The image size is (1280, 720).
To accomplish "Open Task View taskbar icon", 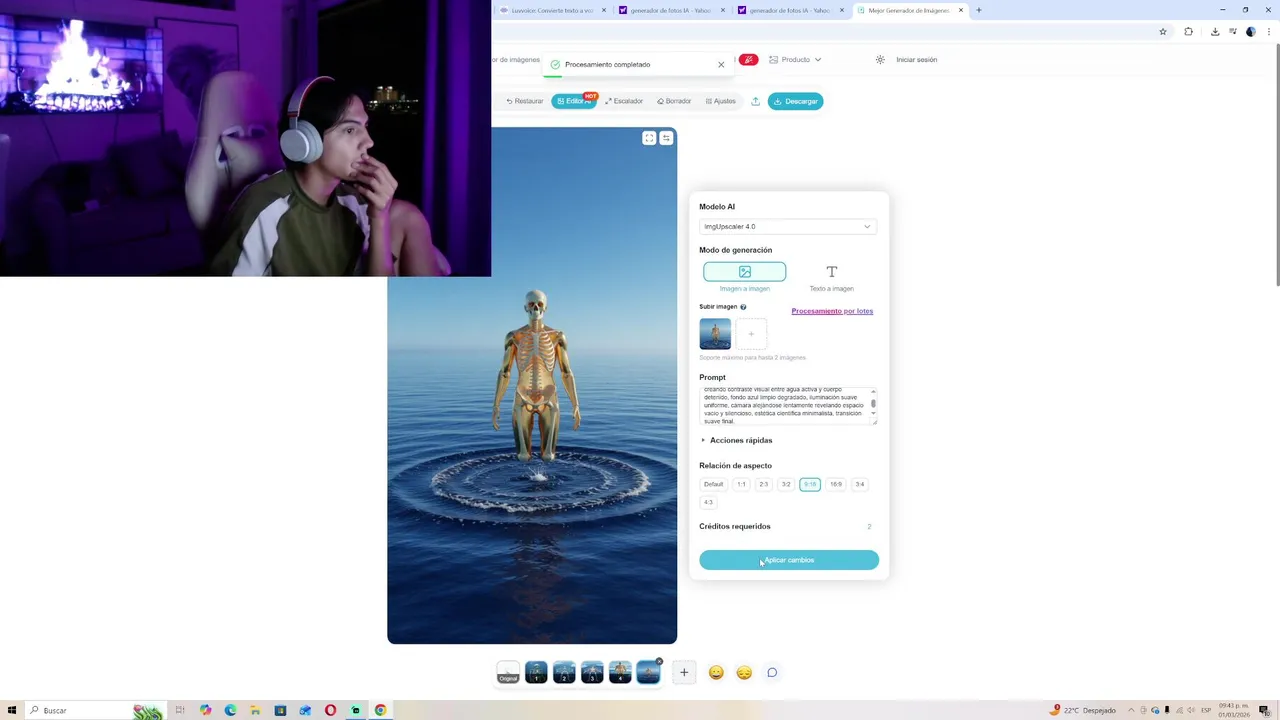I will coord(180,710).
